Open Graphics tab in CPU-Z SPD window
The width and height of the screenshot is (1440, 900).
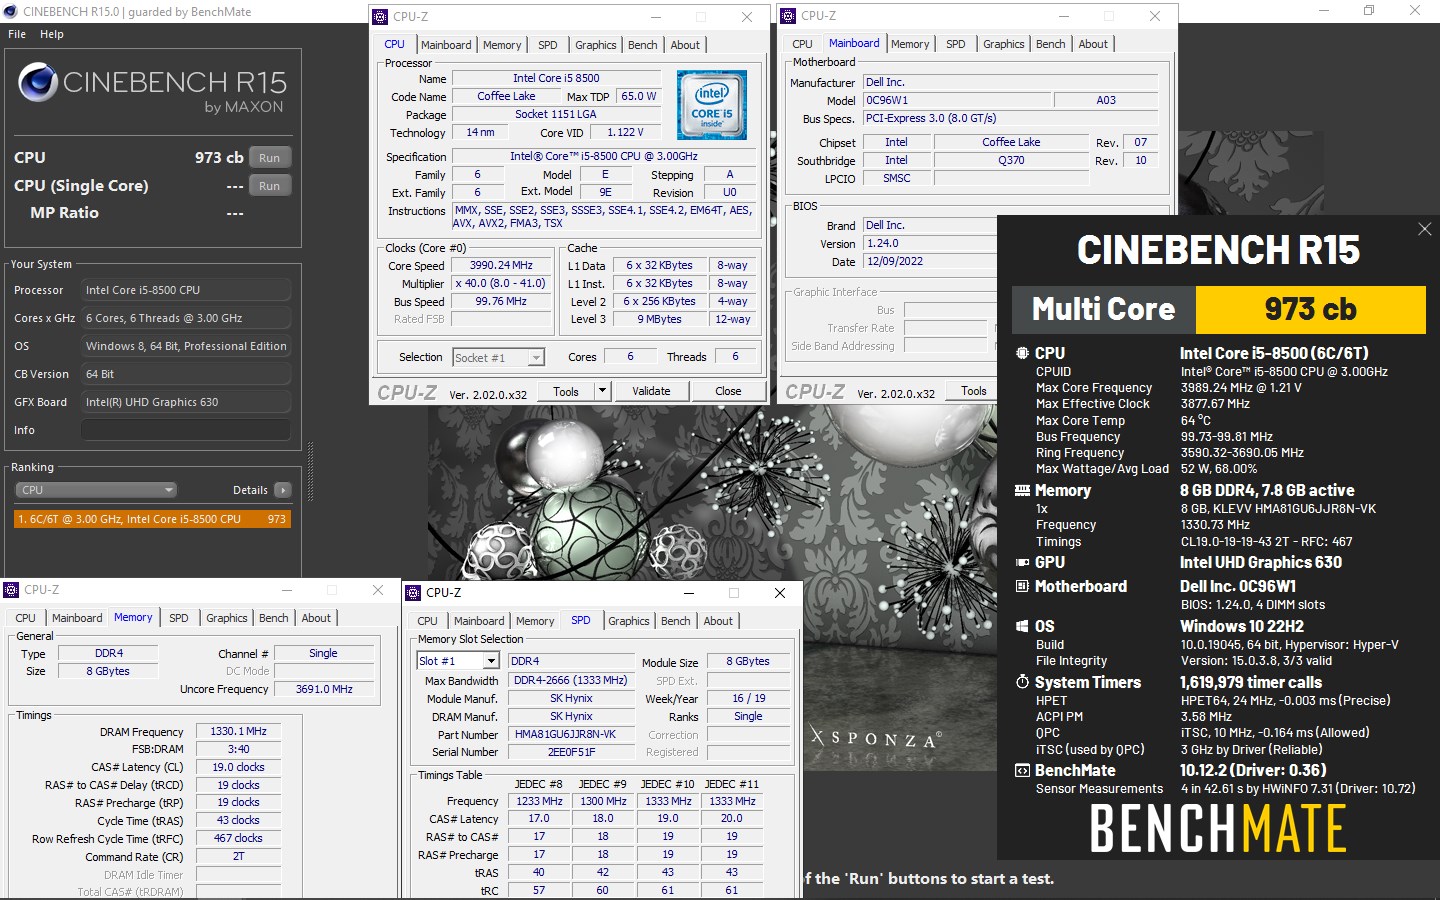[x=629, y=621]
